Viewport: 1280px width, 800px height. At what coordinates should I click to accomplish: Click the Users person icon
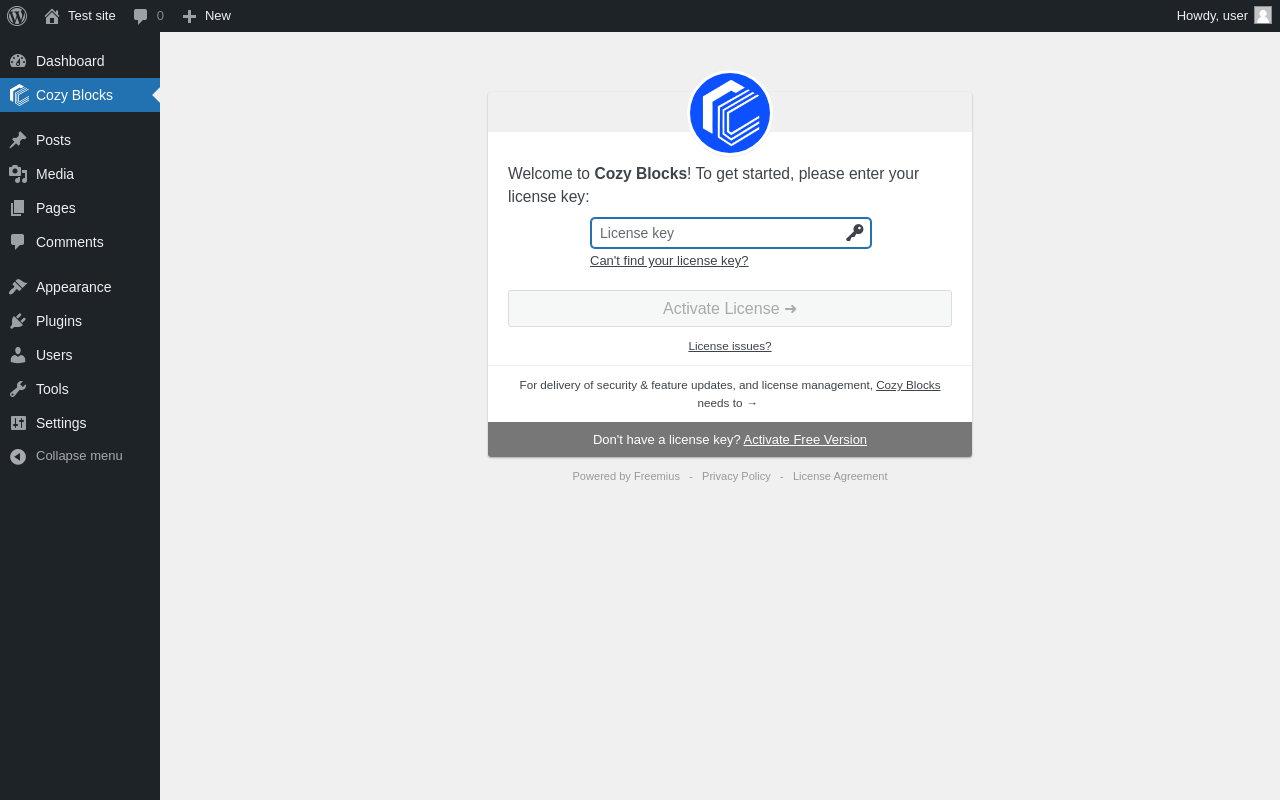18,355
